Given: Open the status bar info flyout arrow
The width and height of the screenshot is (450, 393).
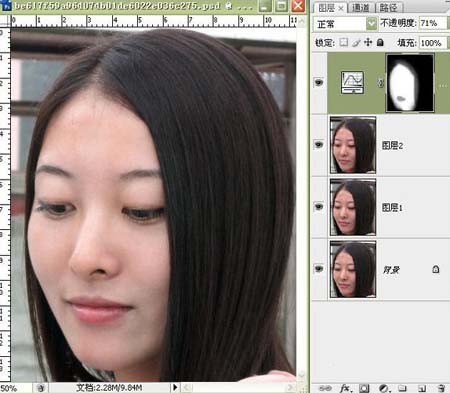Looking at the screenshot, I should point(175,387).
